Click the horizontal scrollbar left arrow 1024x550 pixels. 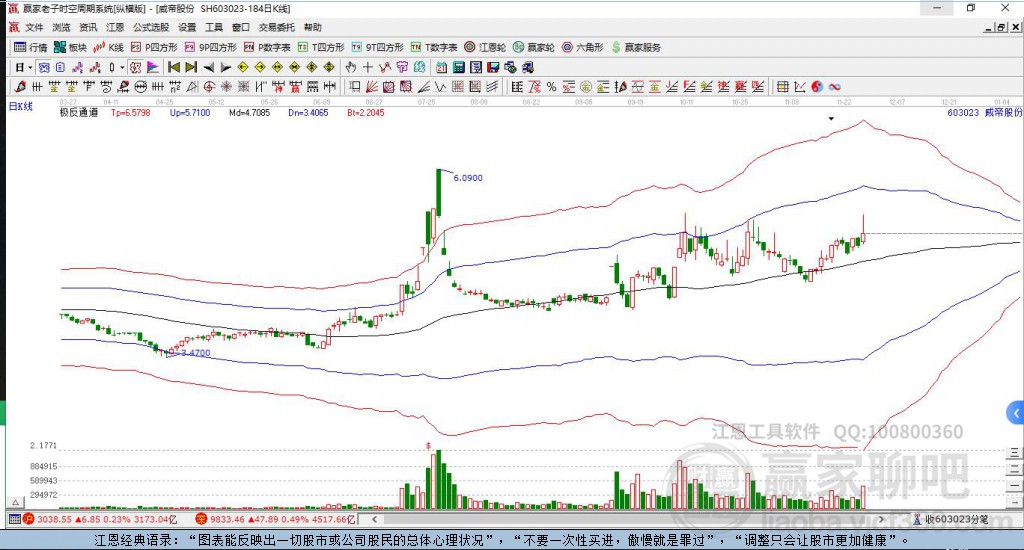[374, 519]
